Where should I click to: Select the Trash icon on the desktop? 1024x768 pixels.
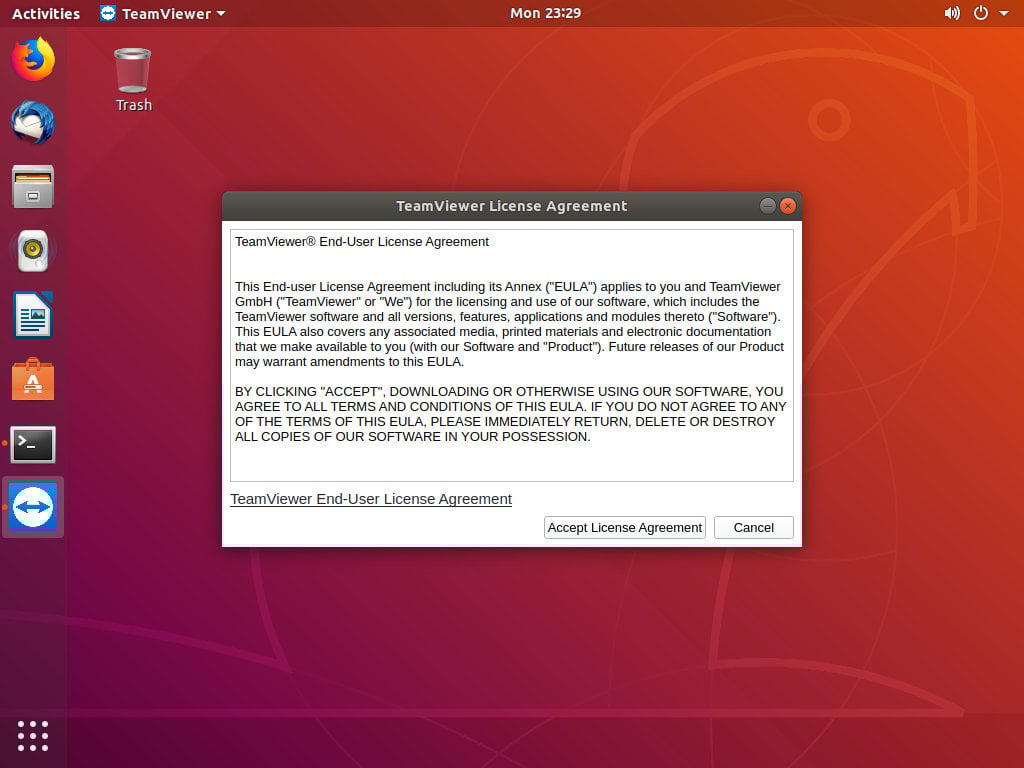point(133,80)
